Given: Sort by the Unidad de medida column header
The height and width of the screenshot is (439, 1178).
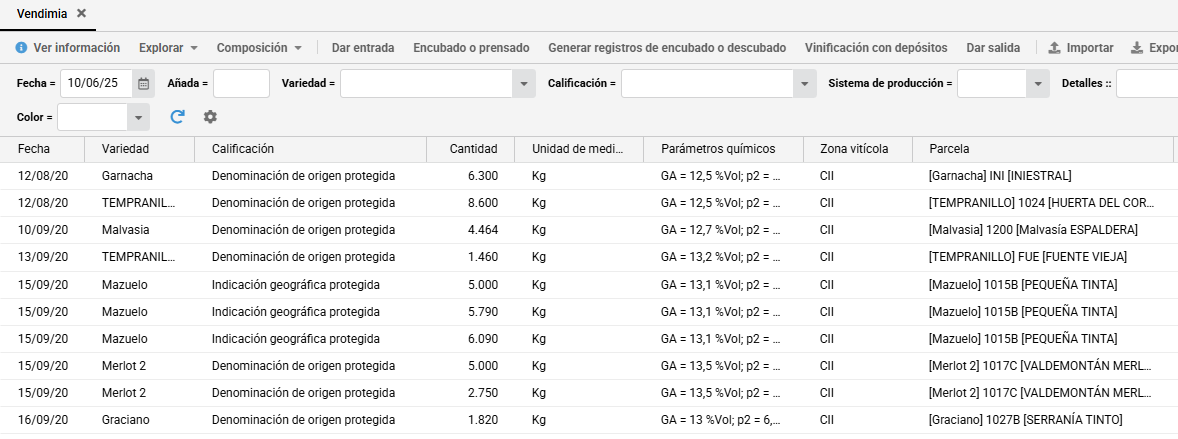Looking at the screenshot, I should [x=578, y=149].
